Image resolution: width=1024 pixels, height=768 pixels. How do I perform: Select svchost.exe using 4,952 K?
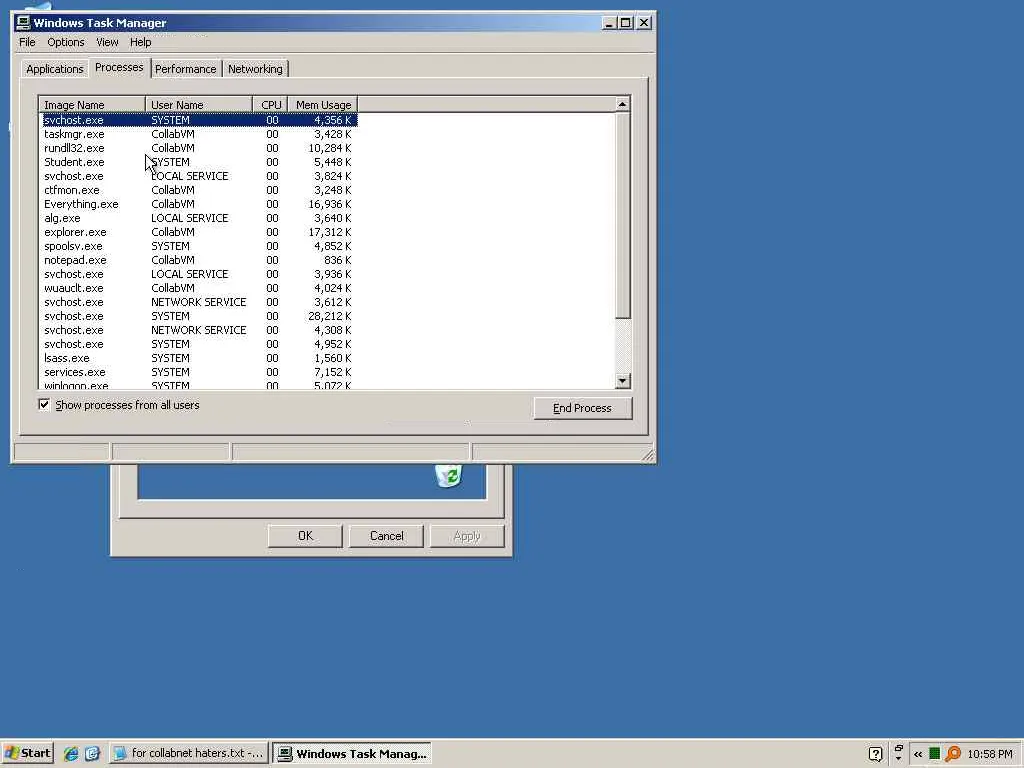coord(198,344)
